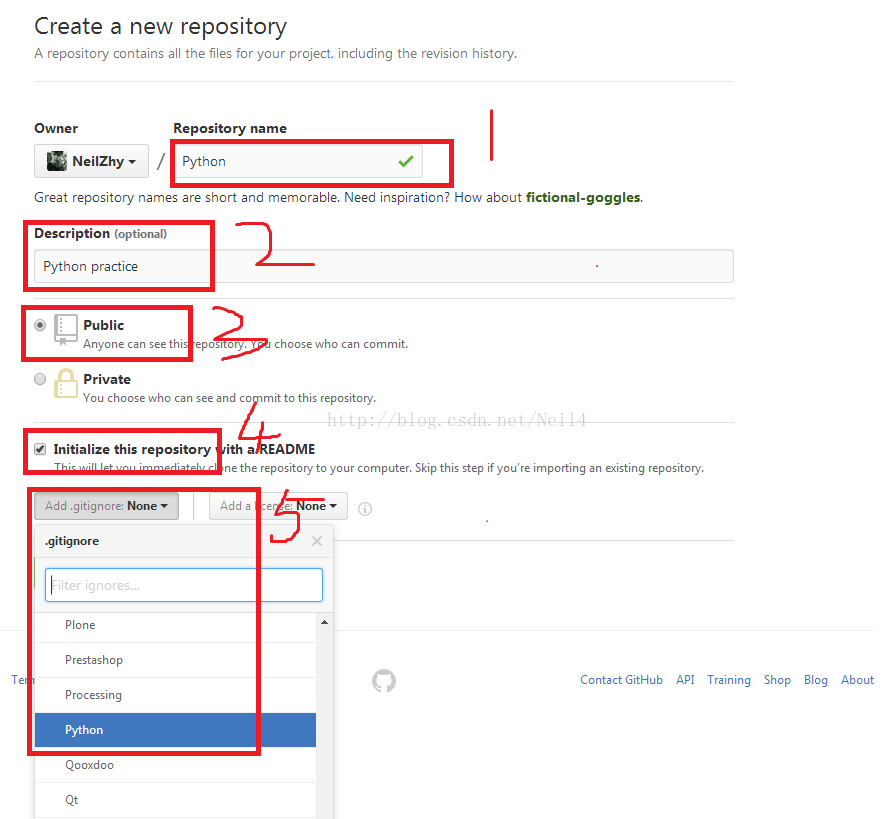Select the Private radio button
Screen dimensions: 894x819
40,379
